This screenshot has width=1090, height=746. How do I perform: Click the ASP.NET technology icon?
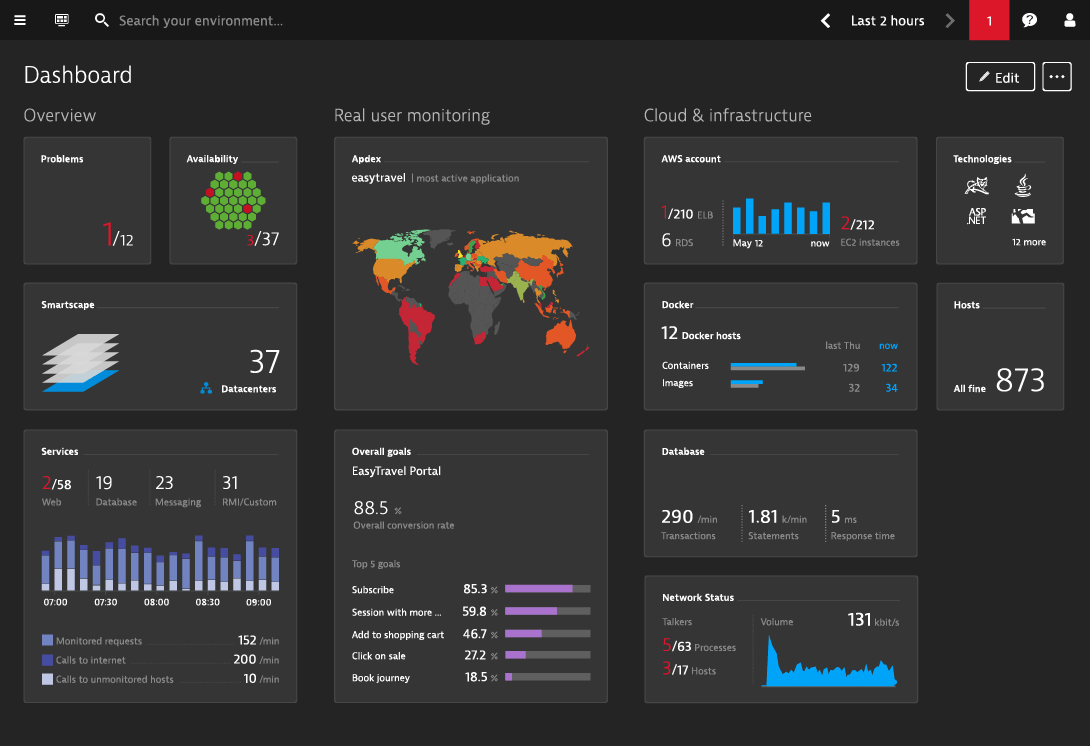pyautogui.click(x=977, y=215)
